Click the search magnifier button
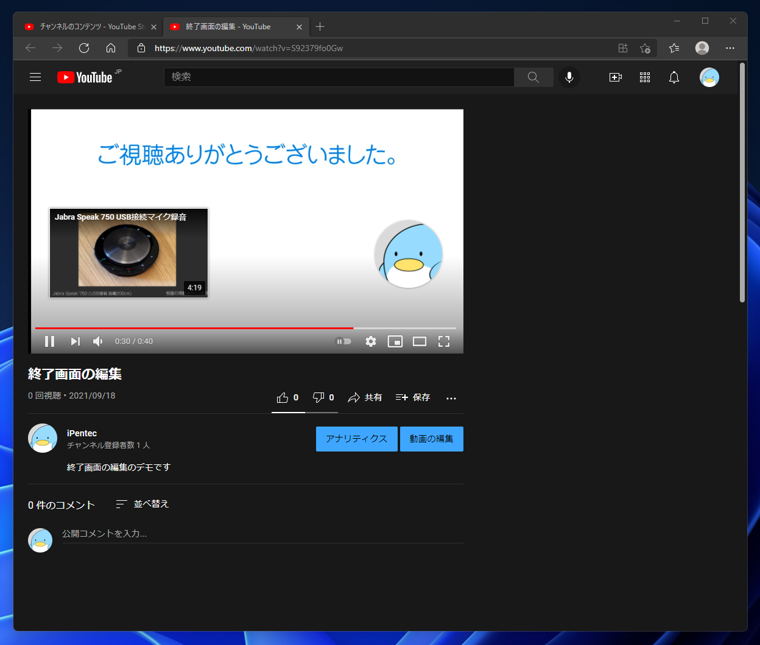 pyautogui.click(x=533, y=77)
